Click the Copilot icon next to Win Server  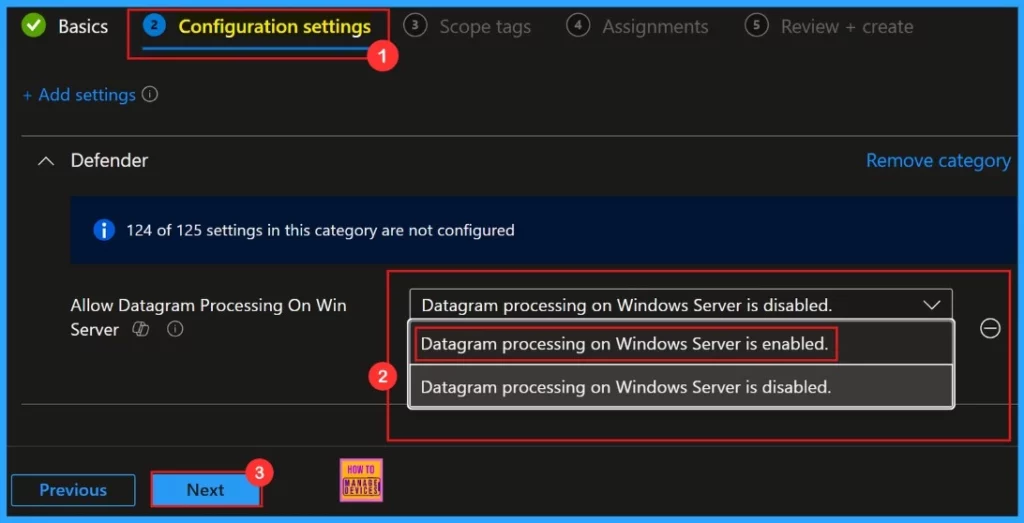140,330
